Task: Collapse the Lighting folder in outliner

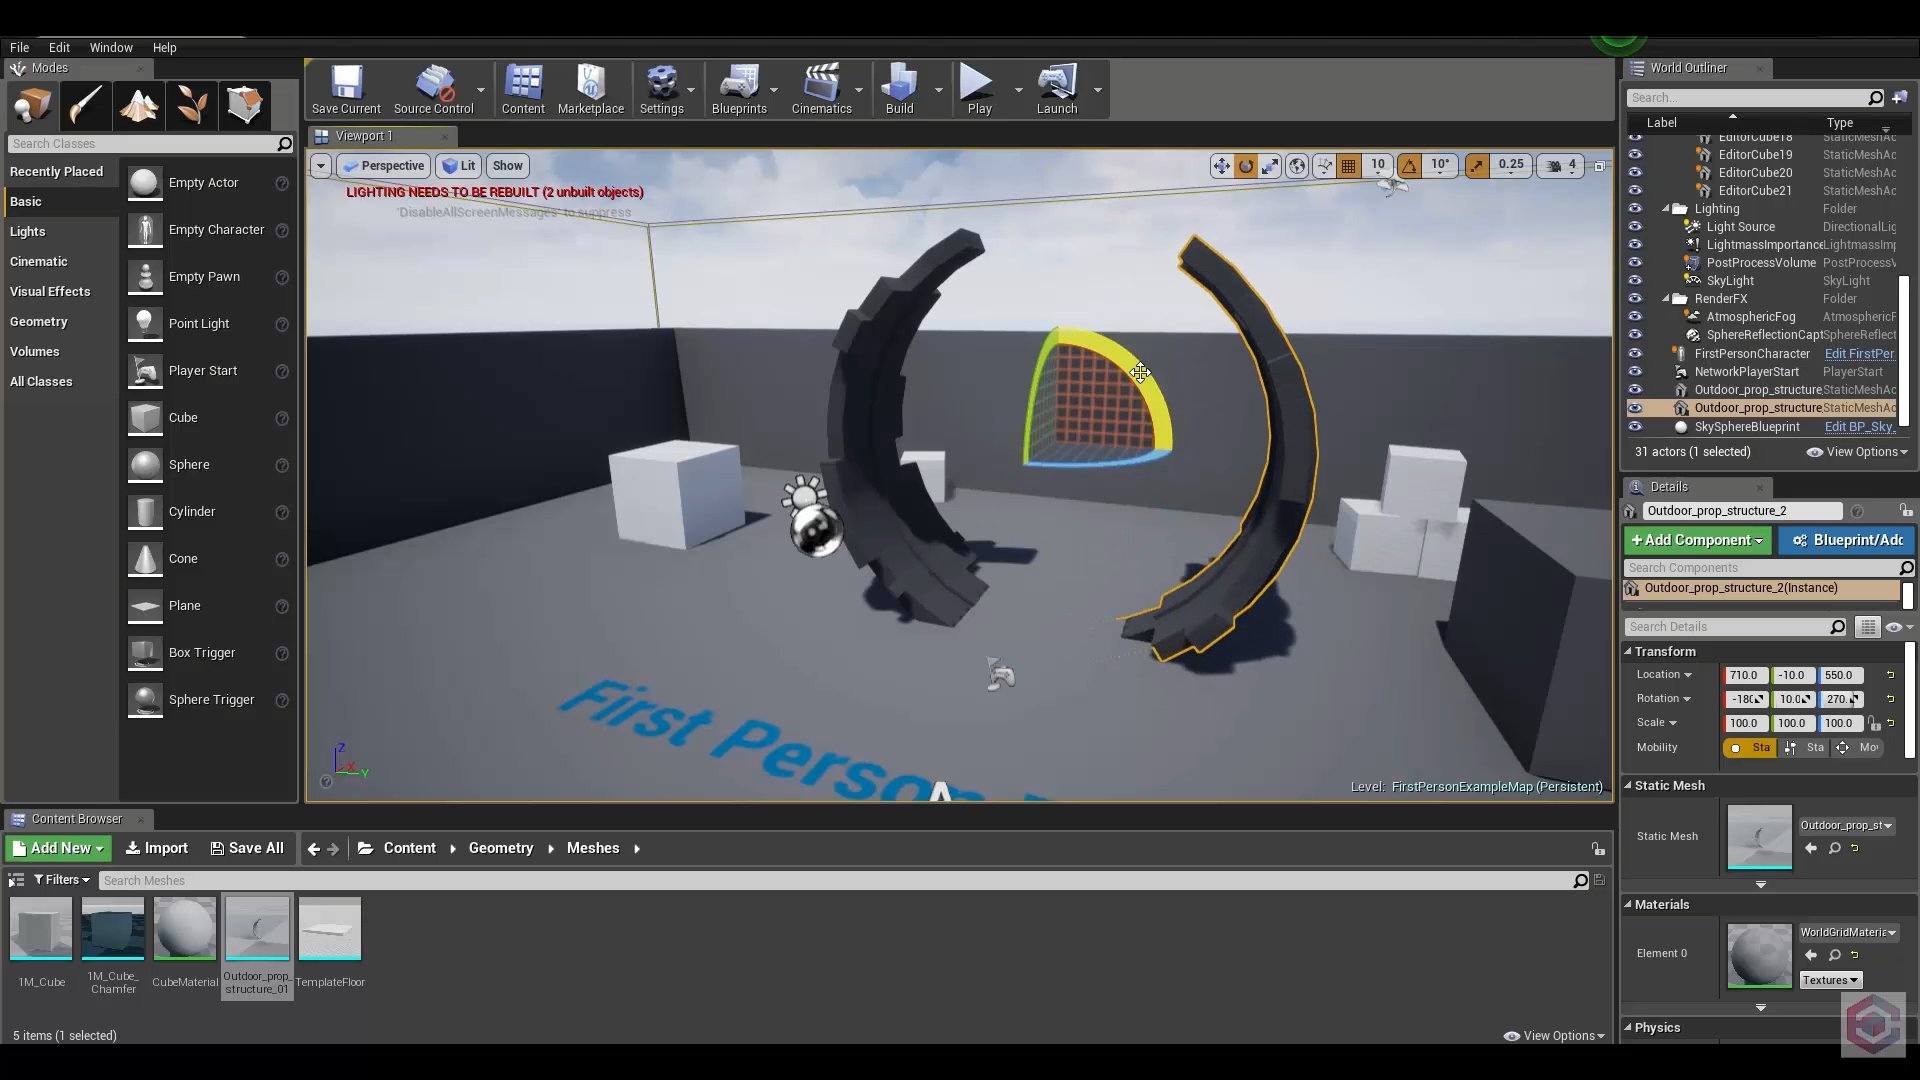Action: (1666, 209)
